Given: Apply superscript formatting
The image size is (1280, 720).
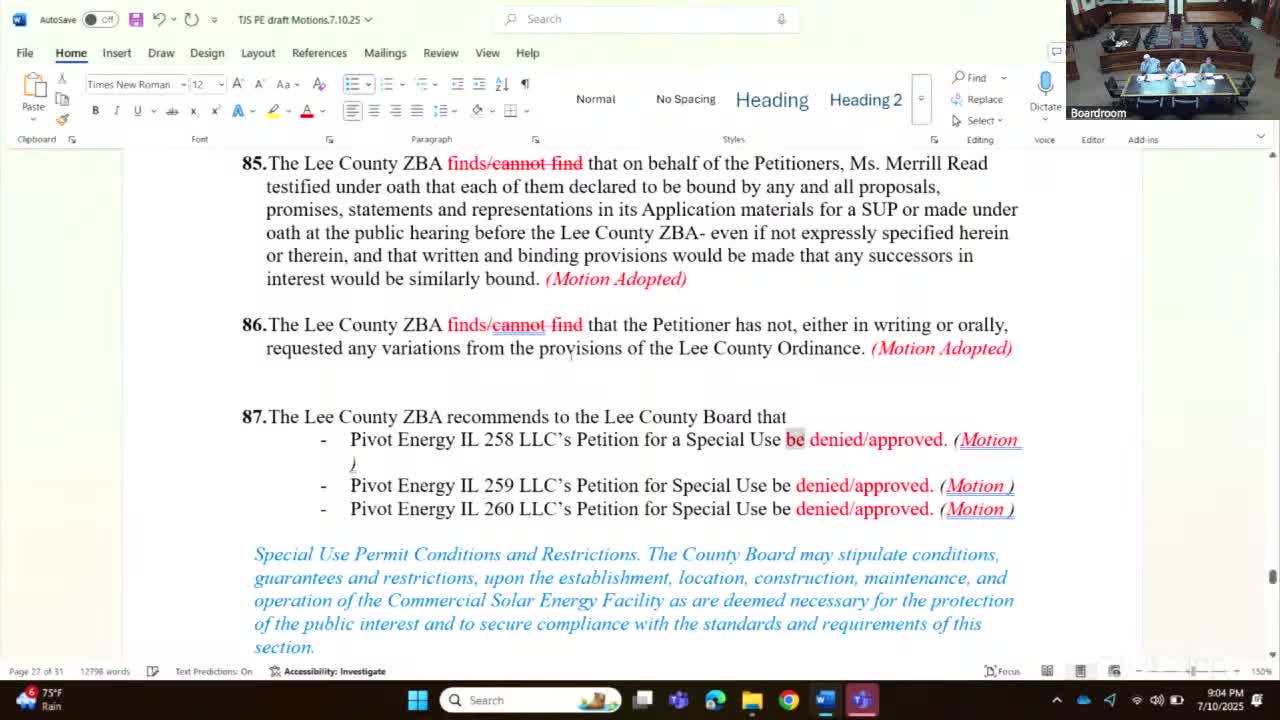Looking at the screenshot, I should (215, 111).
